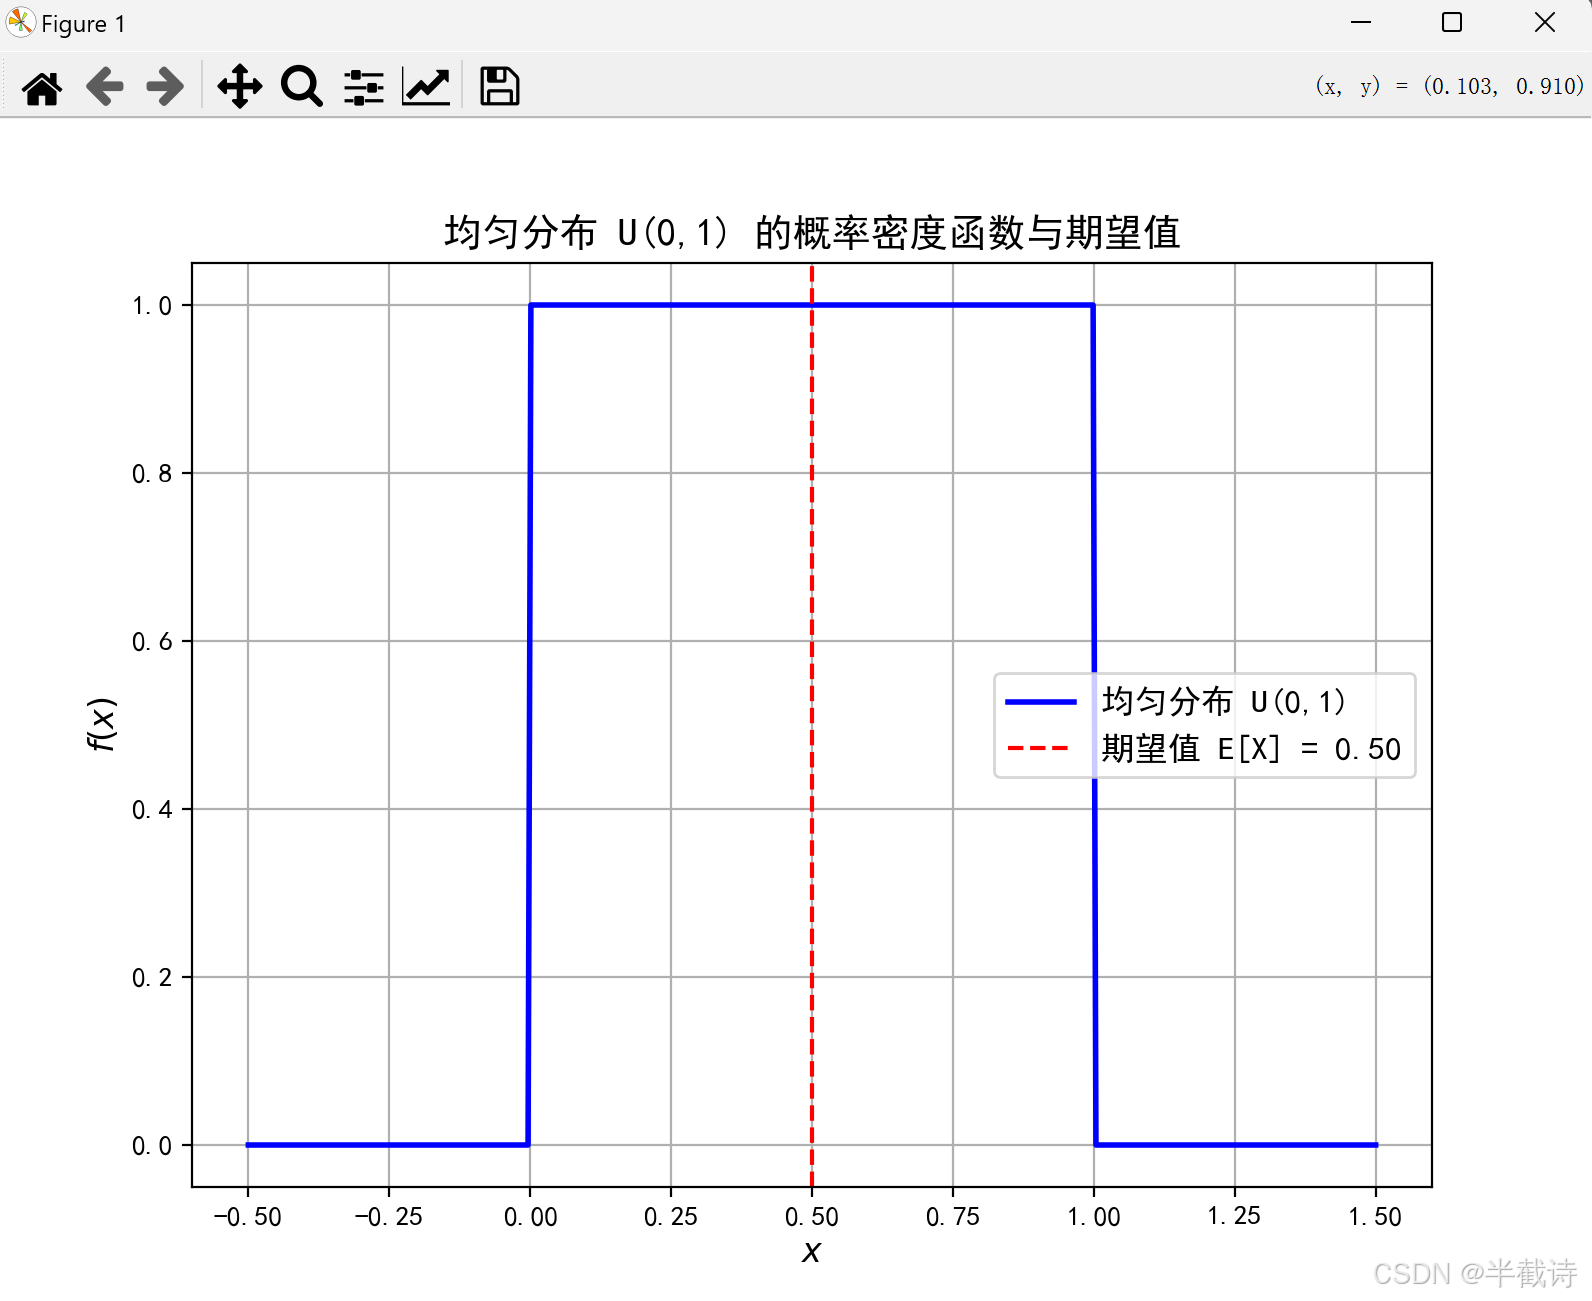The height and width of the screenshot is (1301, 1592).
Task: Click the blue line sample in legend
Action: [1041, 702]
